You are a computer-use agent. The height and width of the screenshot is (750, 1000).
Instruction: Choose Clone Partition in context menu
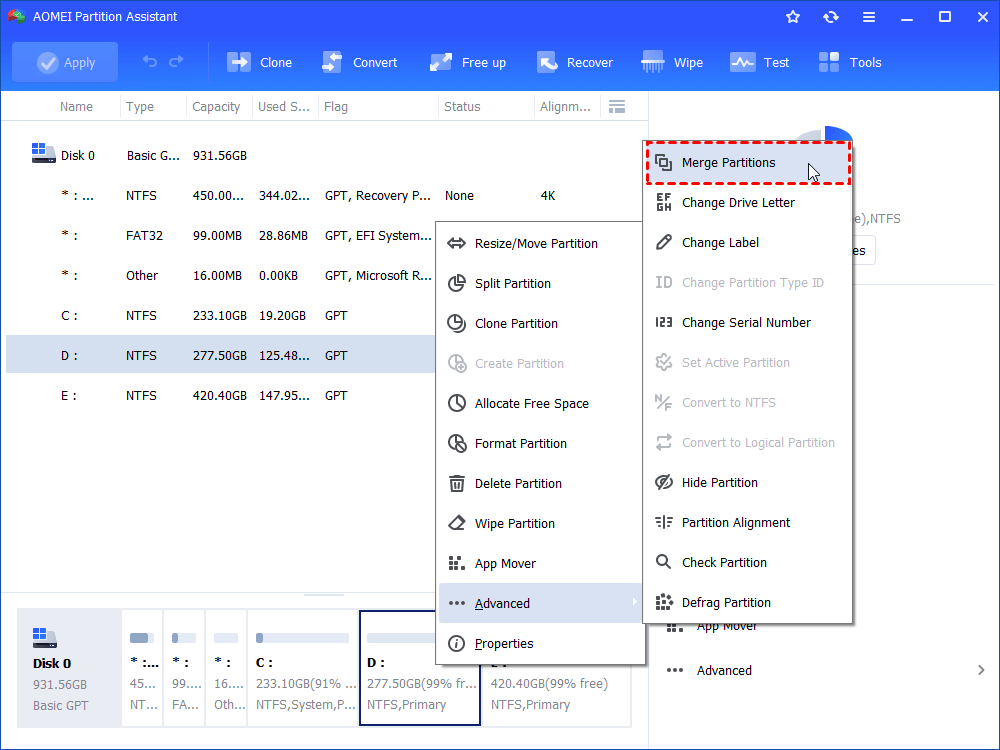[540, 324]
